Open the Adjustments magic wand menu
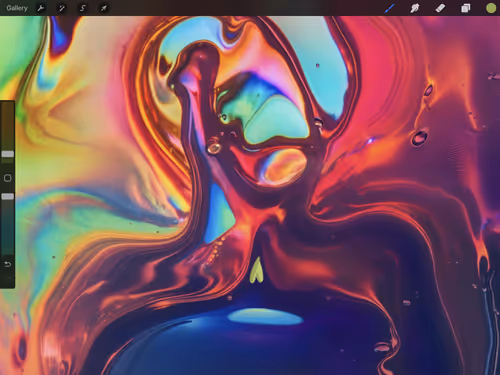This screenshot has width=500, height=375. pyautogui.click(x=62, y=8)
